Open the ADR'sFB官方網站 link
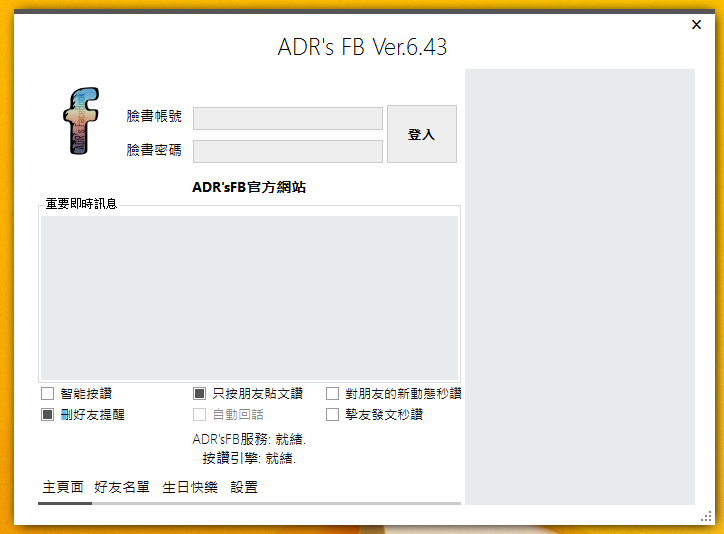Viewport: 724px width, 534px height. pyautogui.click(x=249, y=187)
